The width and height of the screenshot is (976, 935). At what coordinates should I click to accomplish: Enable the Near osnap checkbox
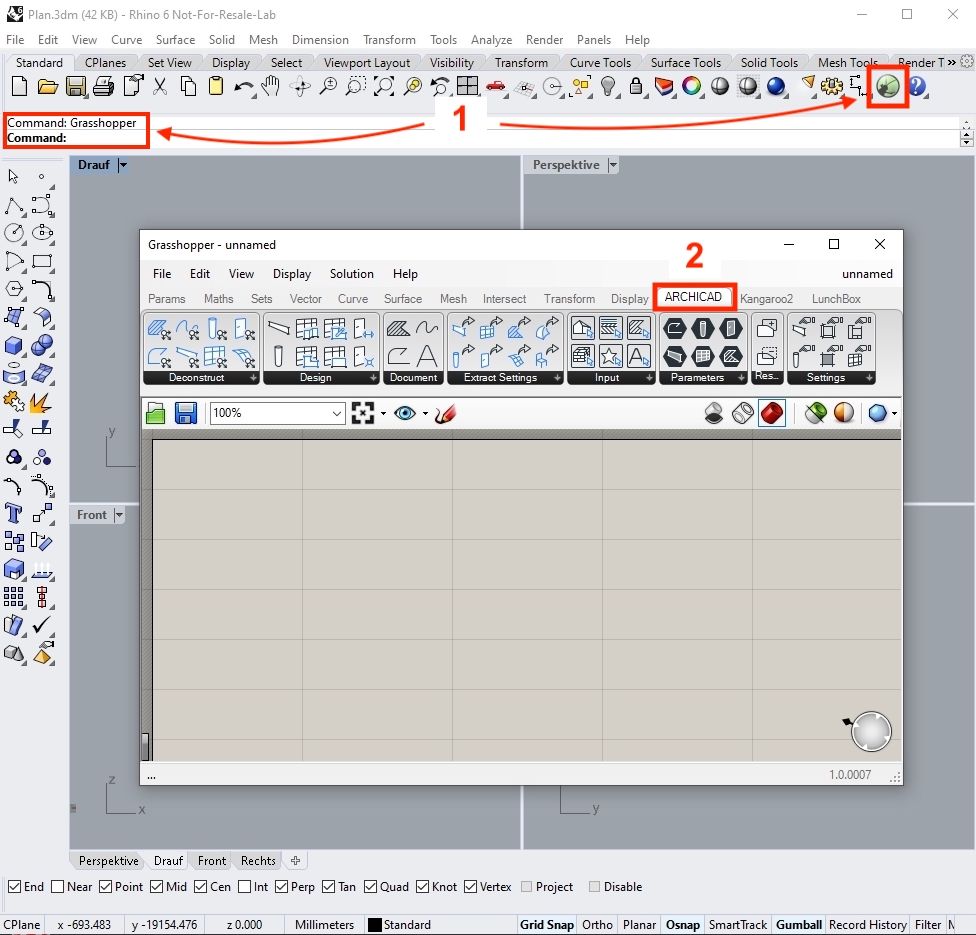(57, 886)
